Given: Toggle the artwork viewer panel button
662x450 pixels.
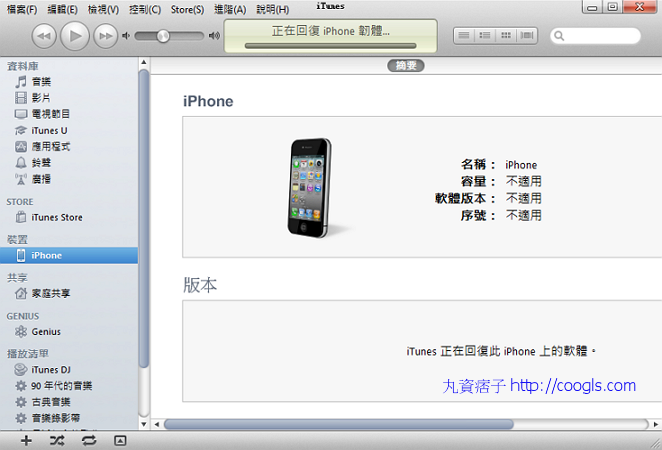Looking at the screenshot, I should [x=120, y=441].
